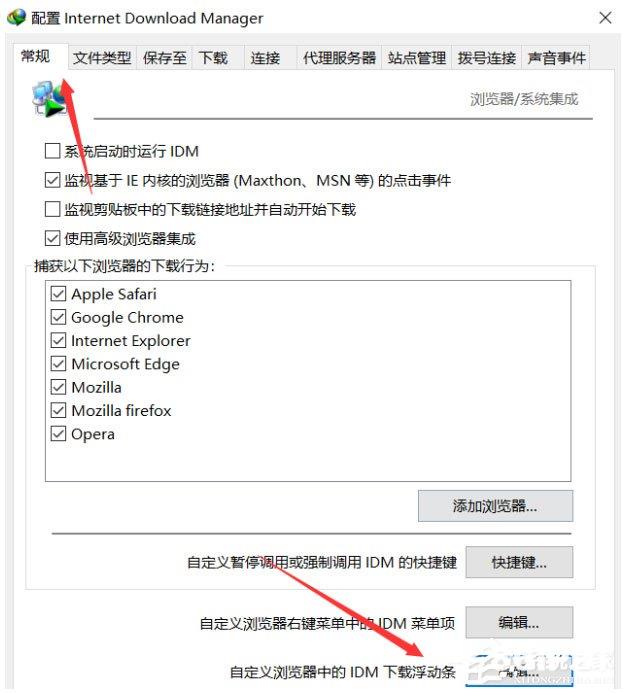
Task: Enable 监视剪贴板中的下载链接 checkbox
Action: (x=53, y=209)
